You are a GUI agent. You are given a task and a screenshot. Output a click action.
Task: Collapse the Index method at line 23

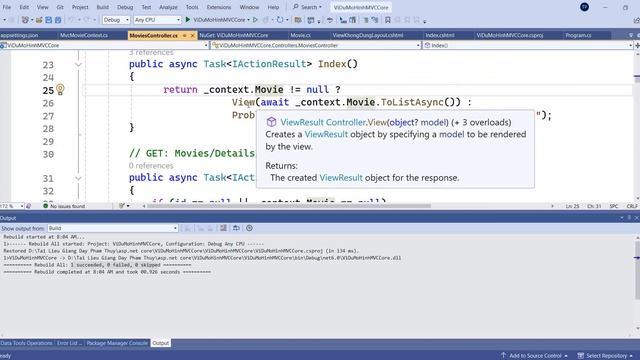tap(78, 64)
